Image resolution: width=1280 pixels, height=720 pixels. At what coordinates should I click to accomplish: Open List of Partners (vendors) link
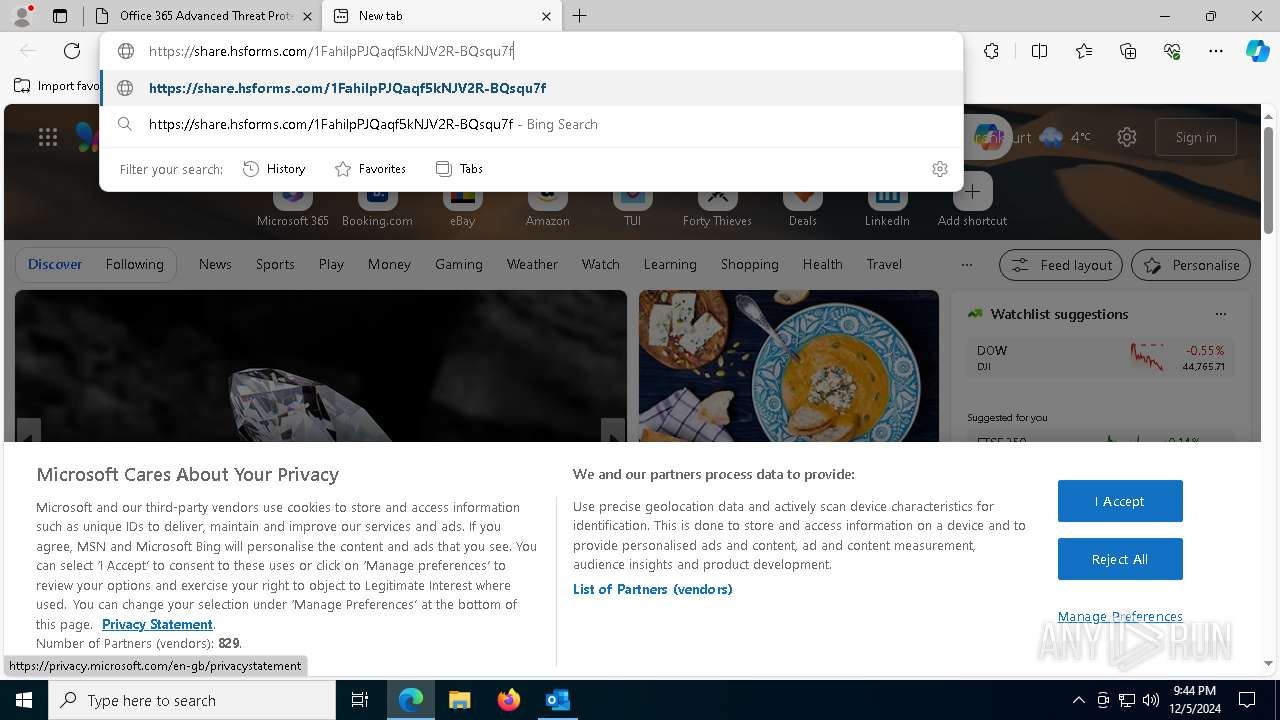(x=653, y=589)
